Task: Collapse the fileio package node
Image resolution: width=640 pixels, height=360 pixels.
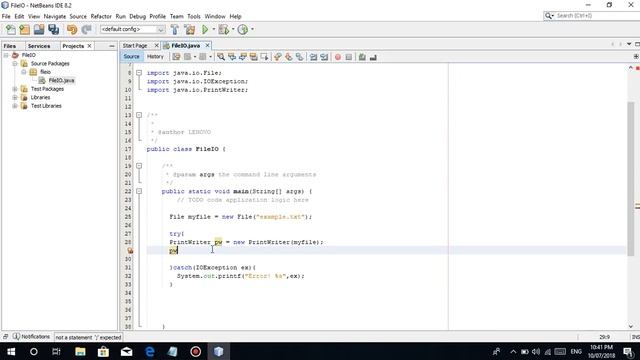Action: (x=24, y=72)
